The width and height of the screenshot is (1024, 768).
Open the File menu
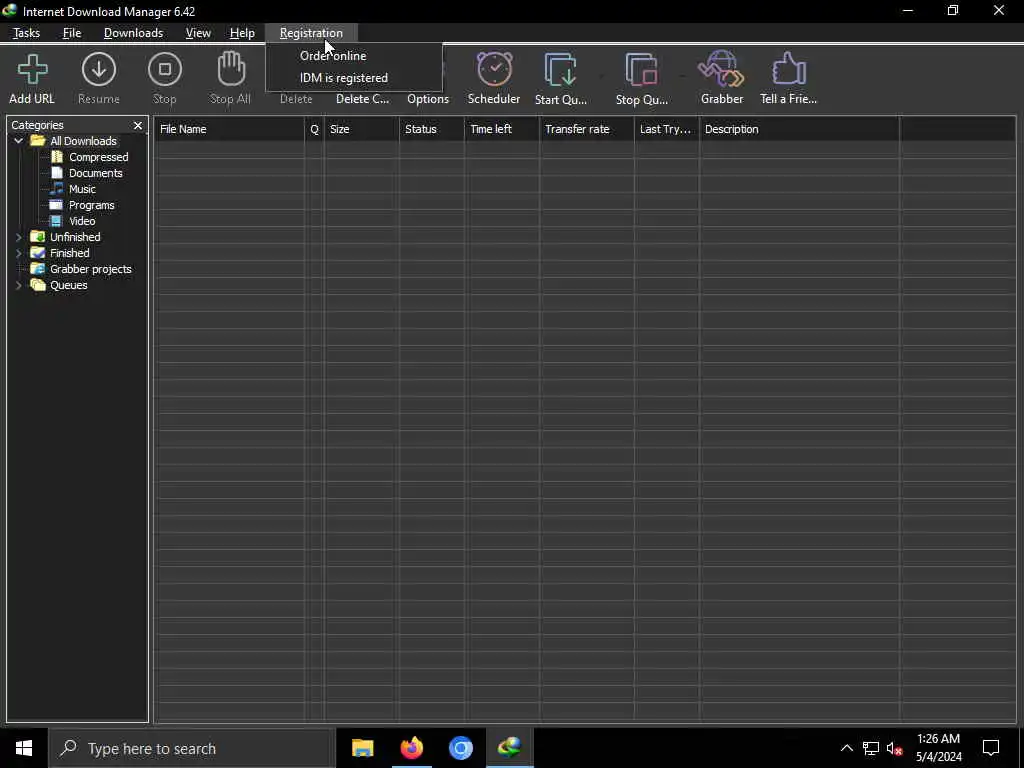pyautogui.click(x=72, y=33)
